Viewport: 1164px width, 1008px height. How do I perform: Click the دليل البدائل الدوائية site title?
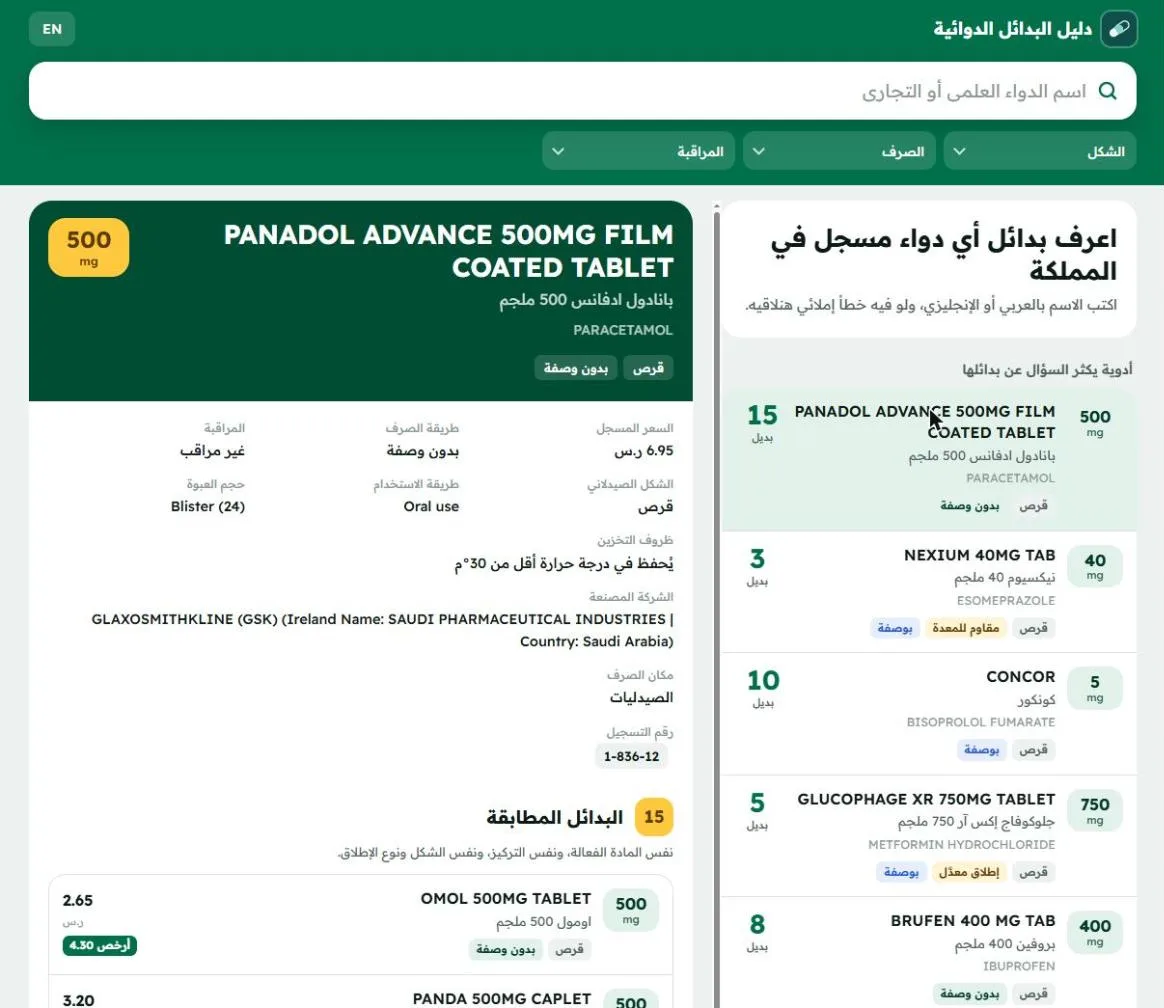click(1013, 29)
